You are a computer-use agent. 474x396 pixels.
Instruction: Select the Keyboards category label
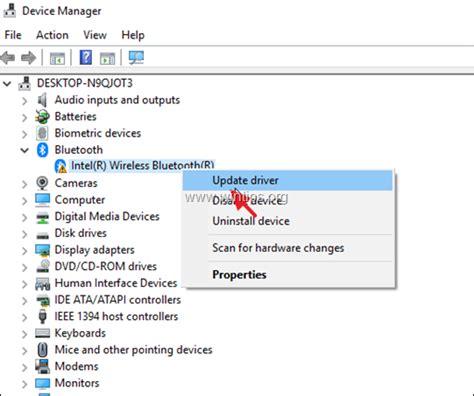[x=80, y=333]
